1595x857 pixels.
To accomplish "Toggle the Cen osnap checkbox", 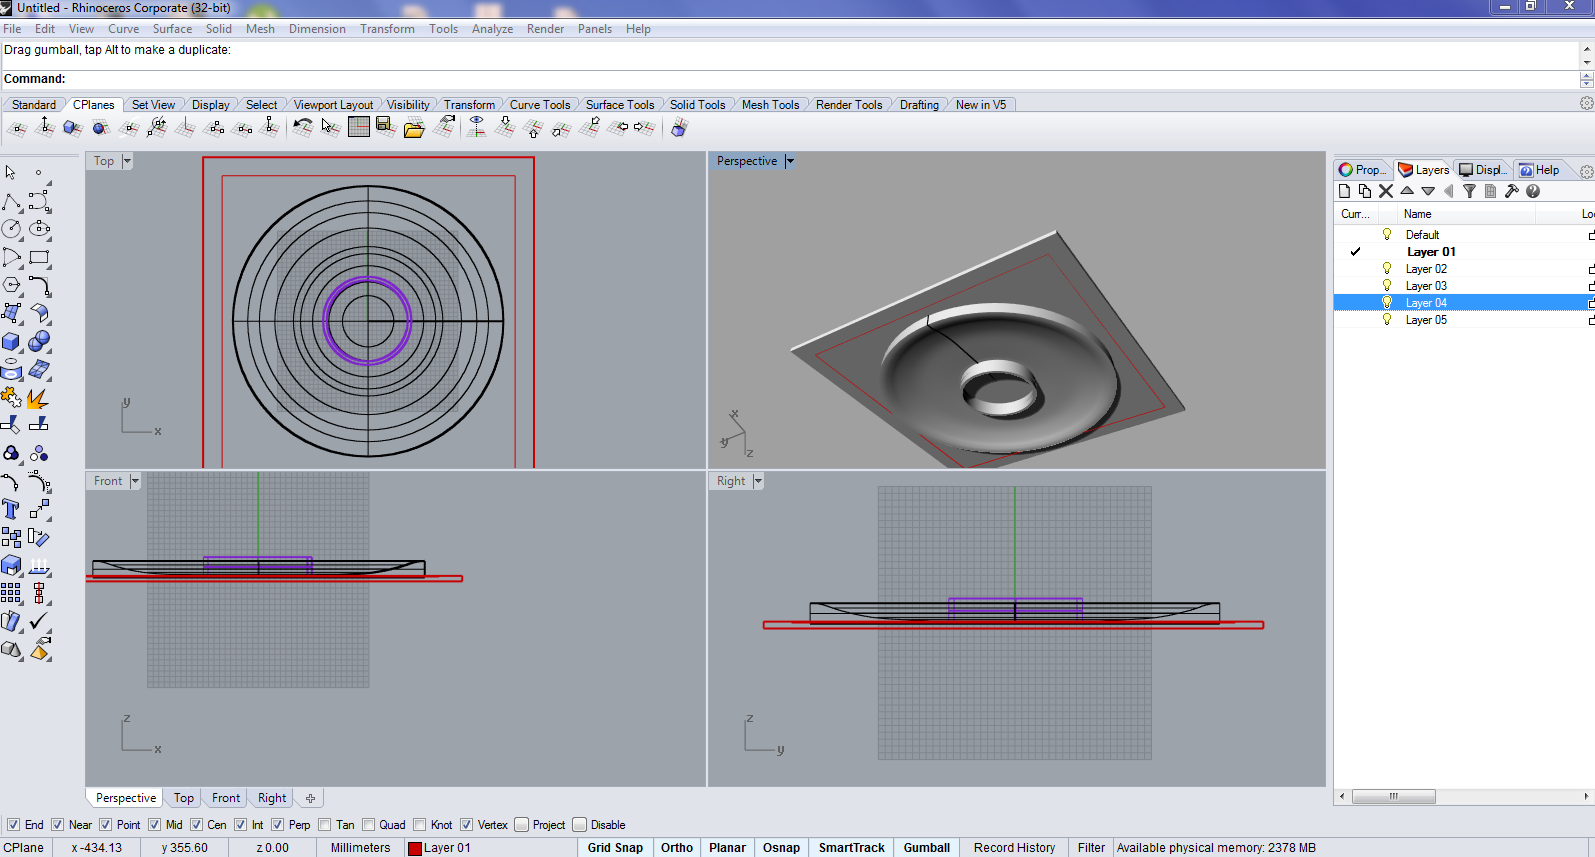I will 196,825.
